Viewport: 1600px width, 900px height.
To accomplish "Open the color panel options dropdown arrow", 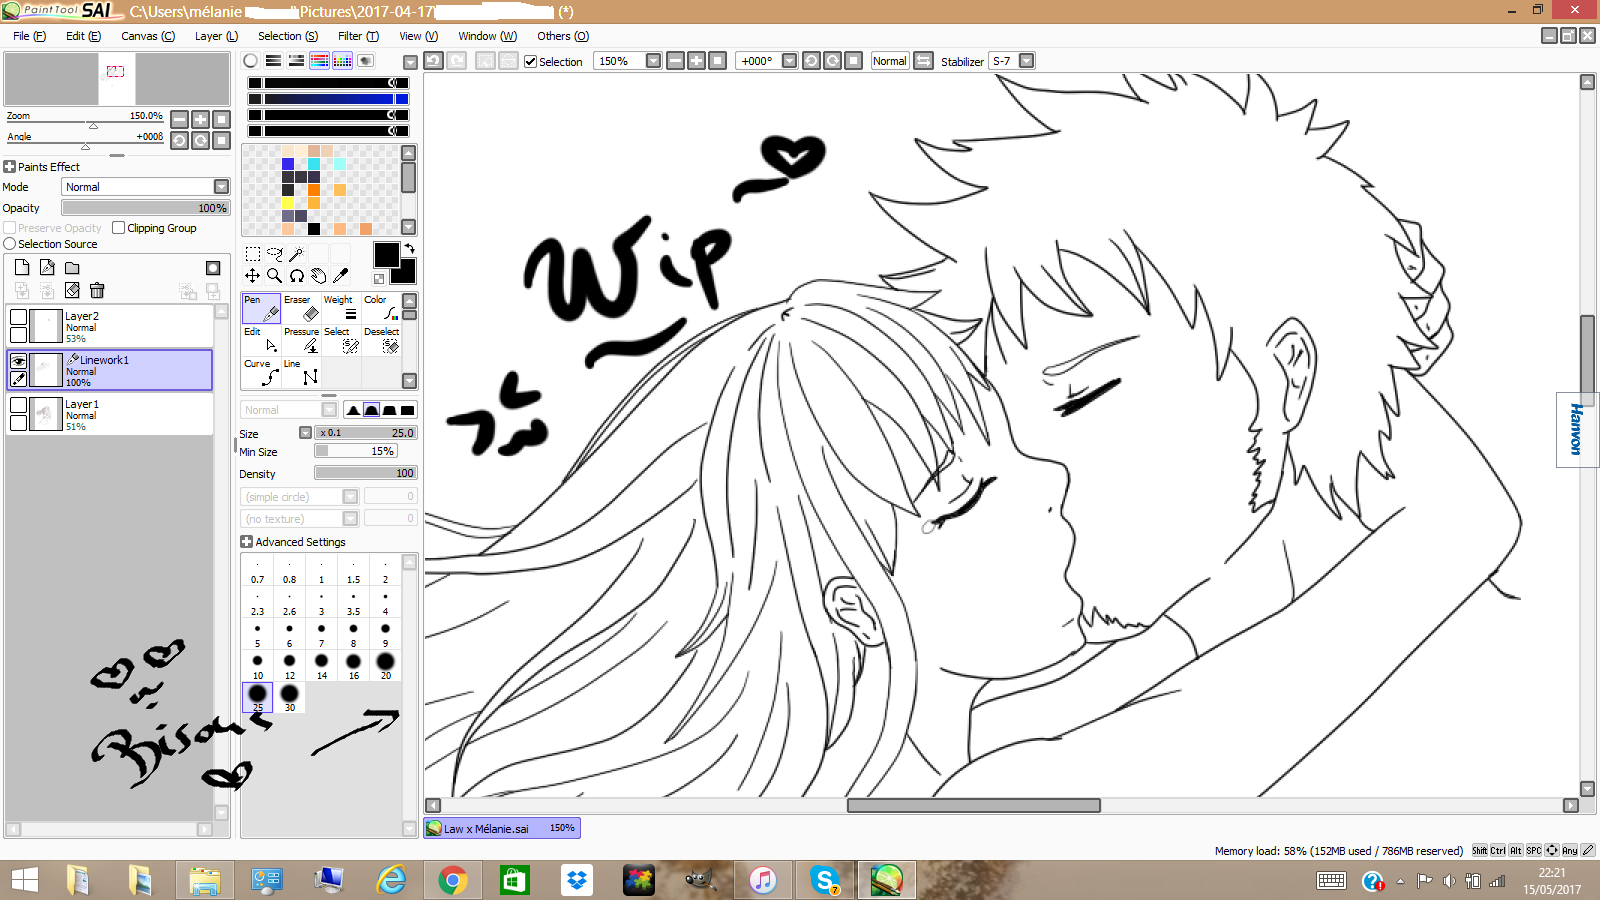I will coord(410,62).
